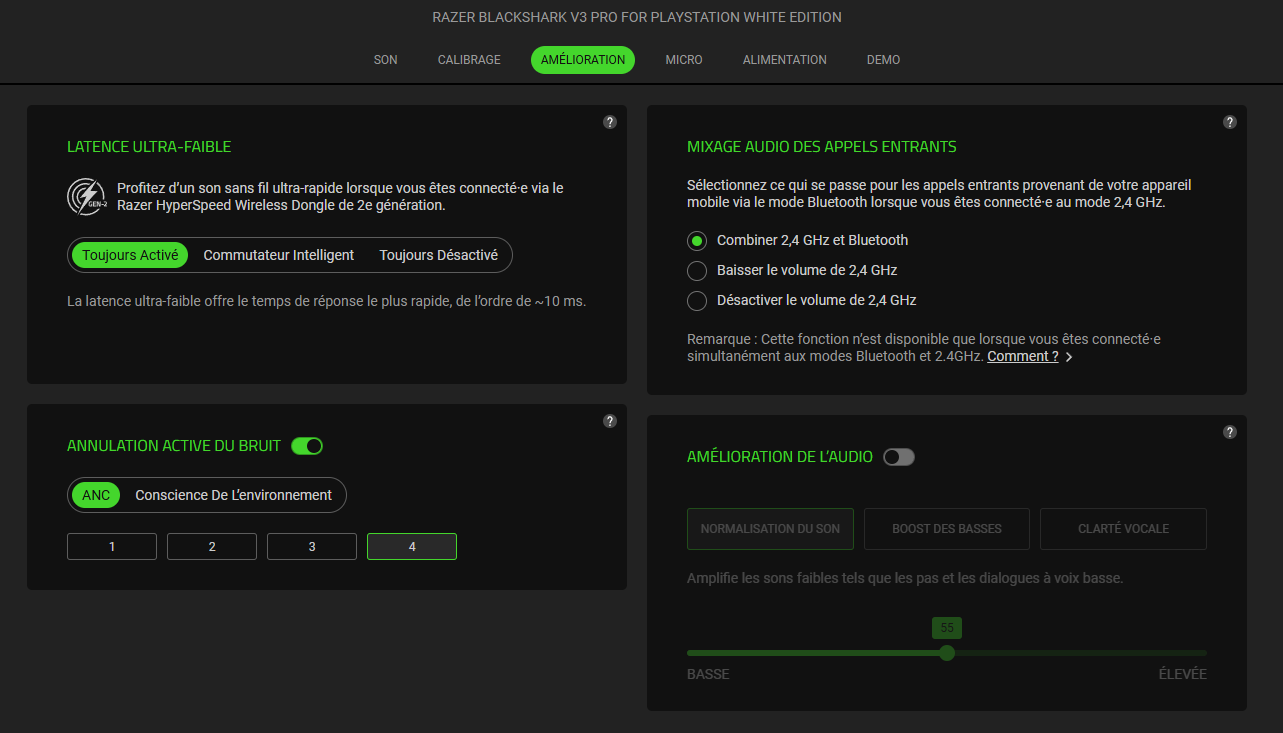Click the Boost des Basses button
Viewport: 1283px width, 733px height.
947,529
